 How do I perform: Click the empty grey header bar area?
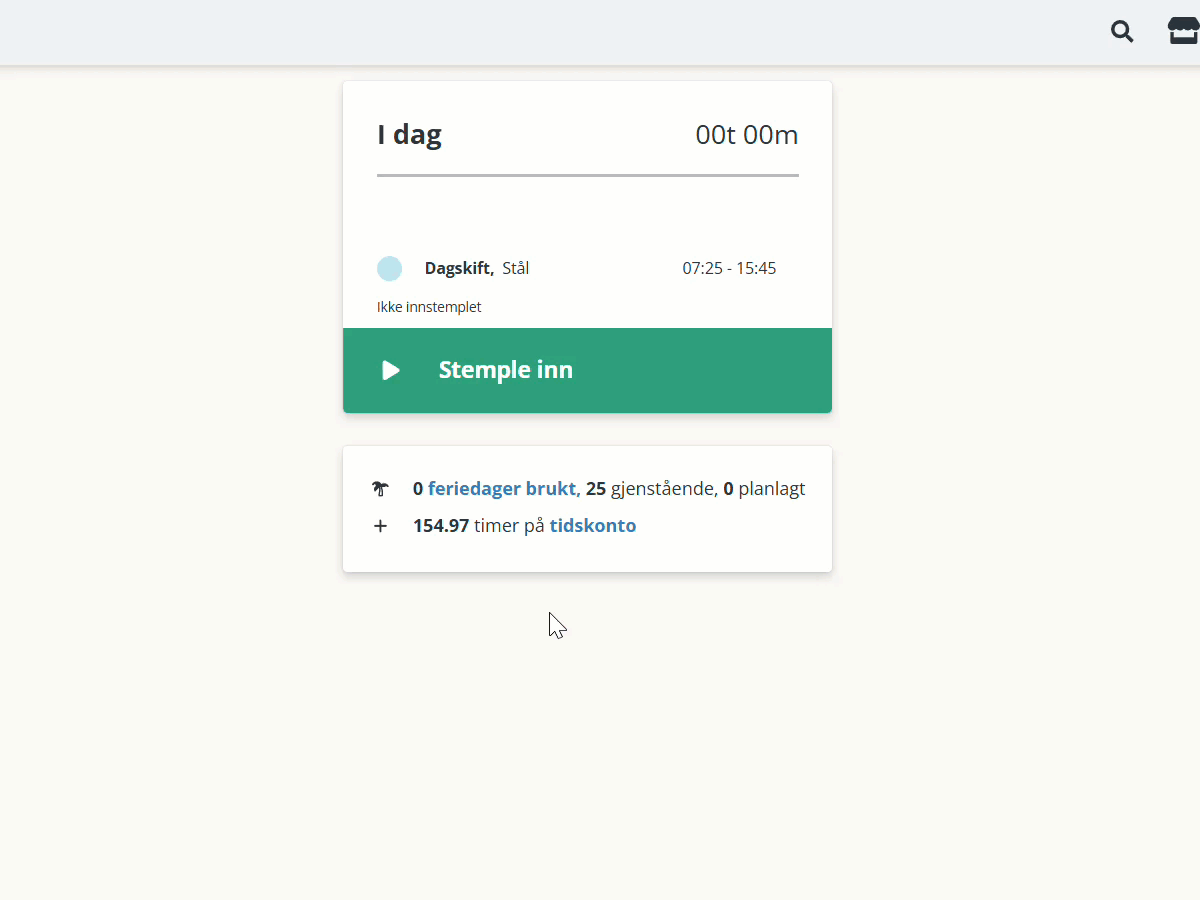550,32
